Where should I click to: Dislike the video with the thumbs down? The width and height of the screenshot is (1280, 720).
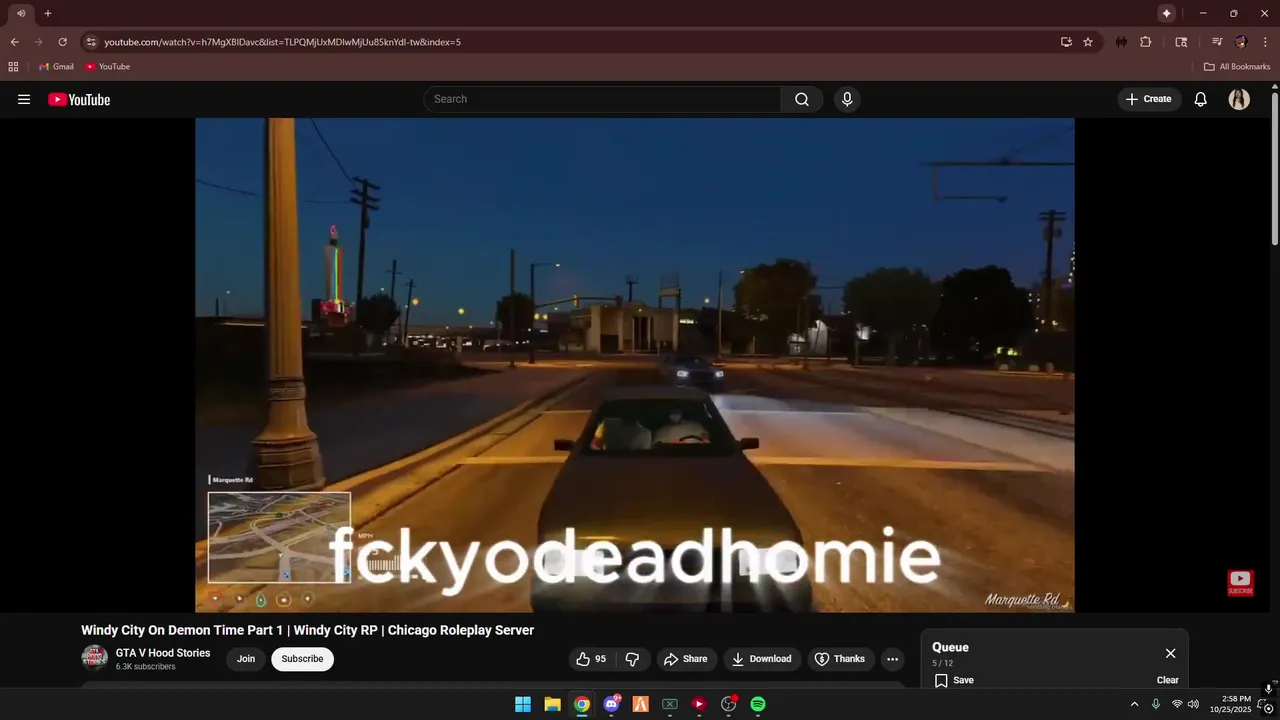pos(632,659)
